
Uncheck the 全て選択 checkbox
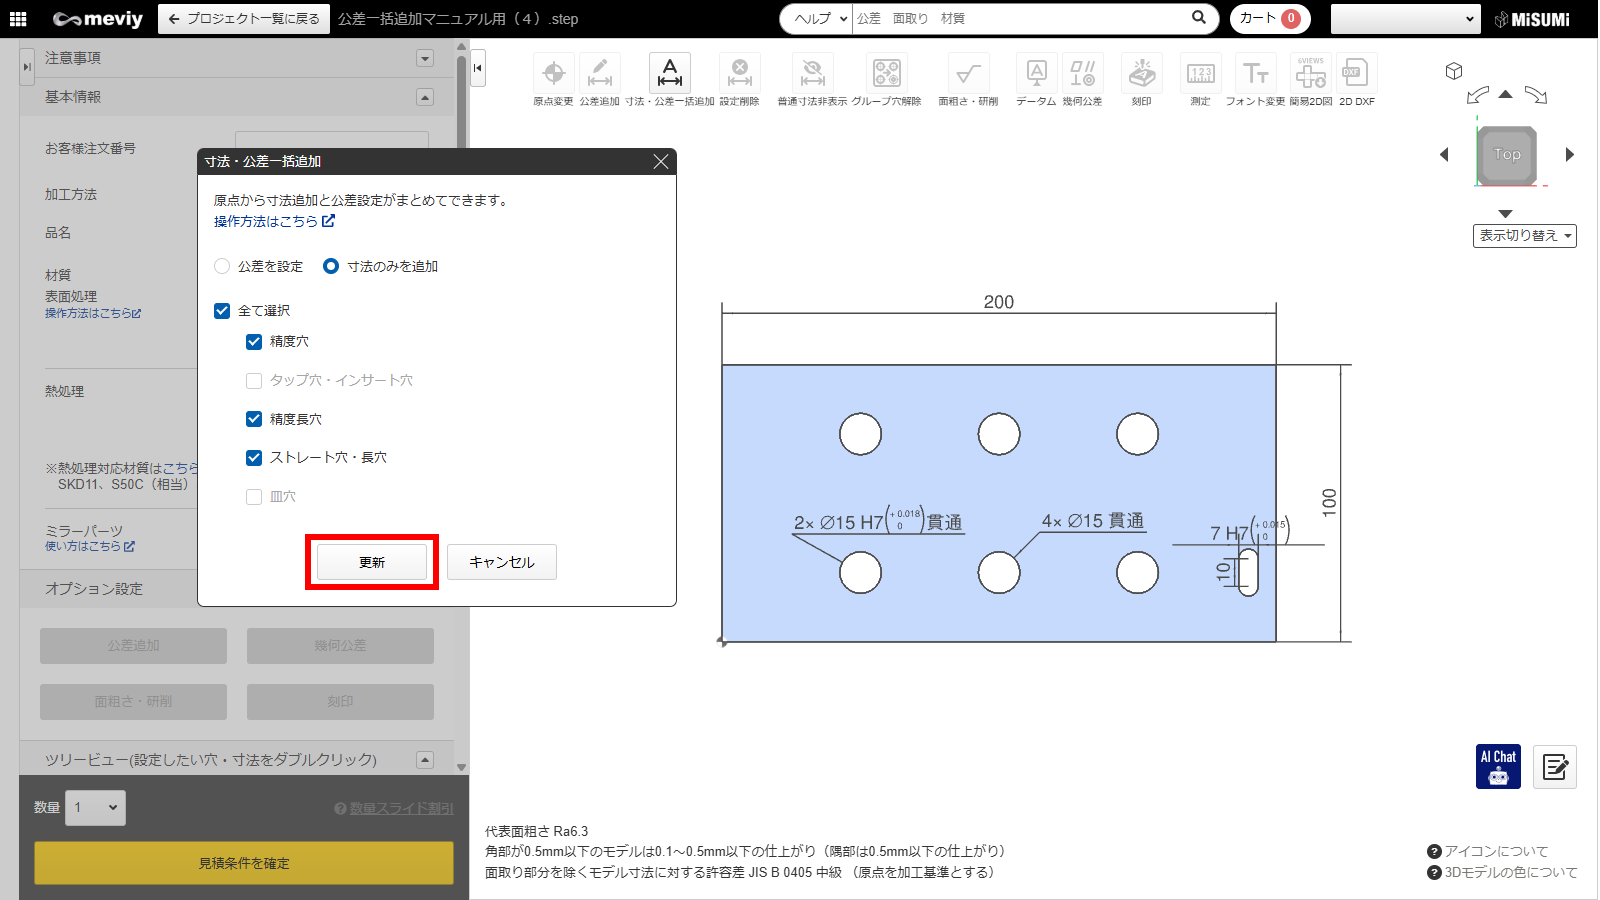click(222, 311)
